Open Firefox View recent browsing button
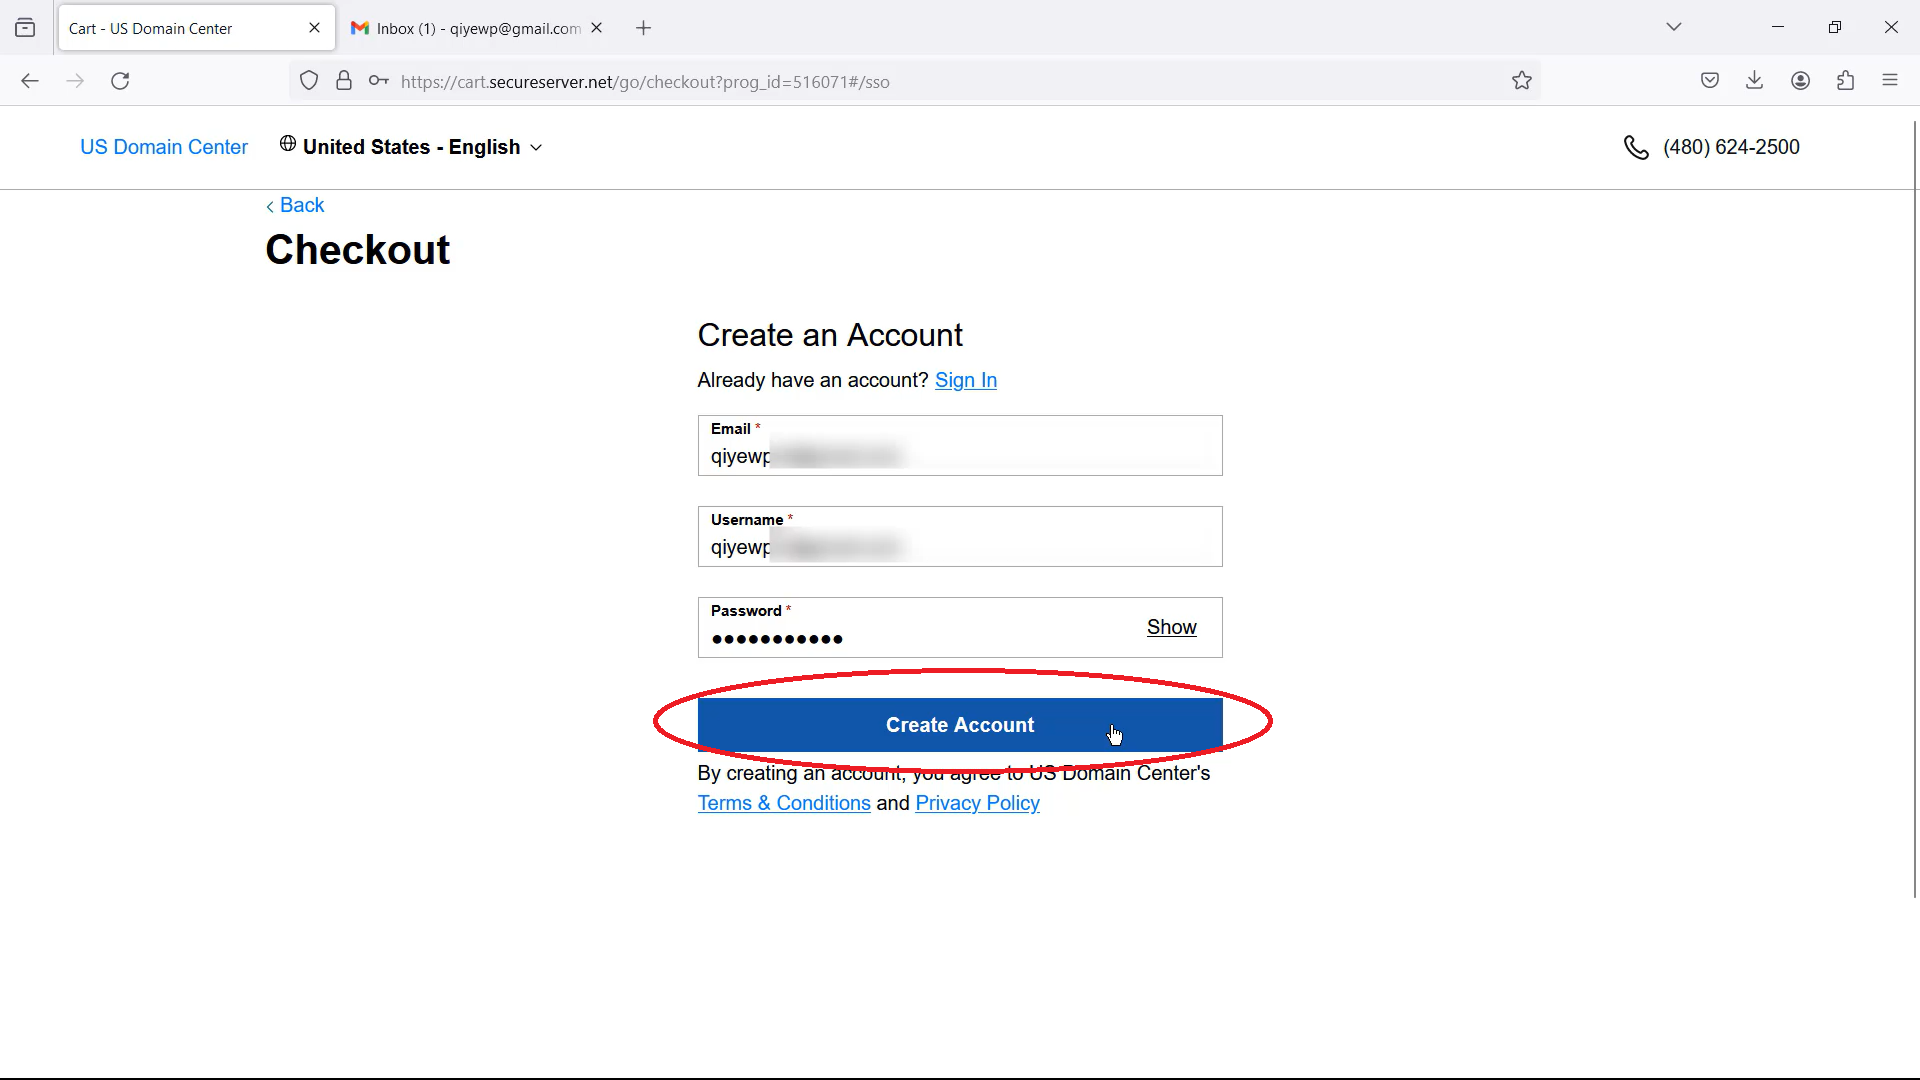The height and width of the screenshot is (1080, 1920). click(25, 28)
